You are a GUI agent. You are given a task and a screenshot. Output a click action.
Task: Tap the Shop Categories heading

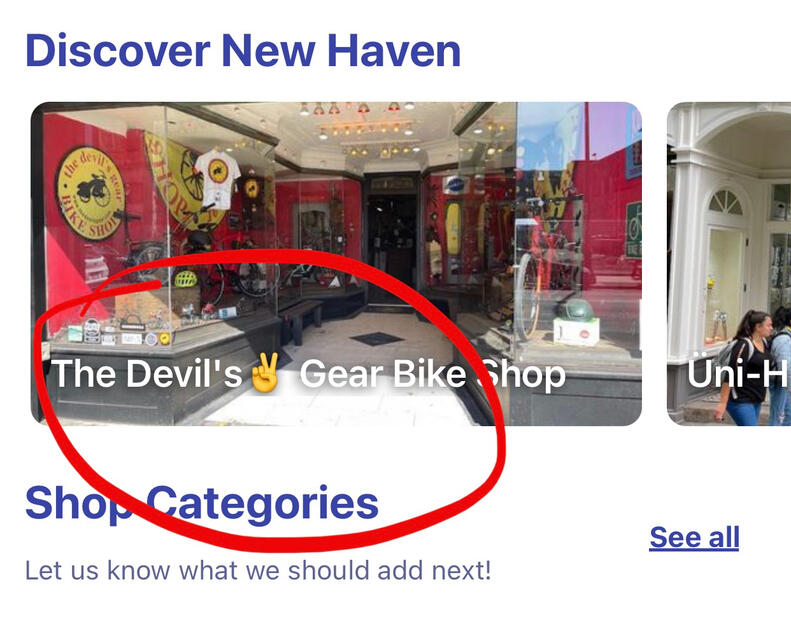(x=202, y=502)
